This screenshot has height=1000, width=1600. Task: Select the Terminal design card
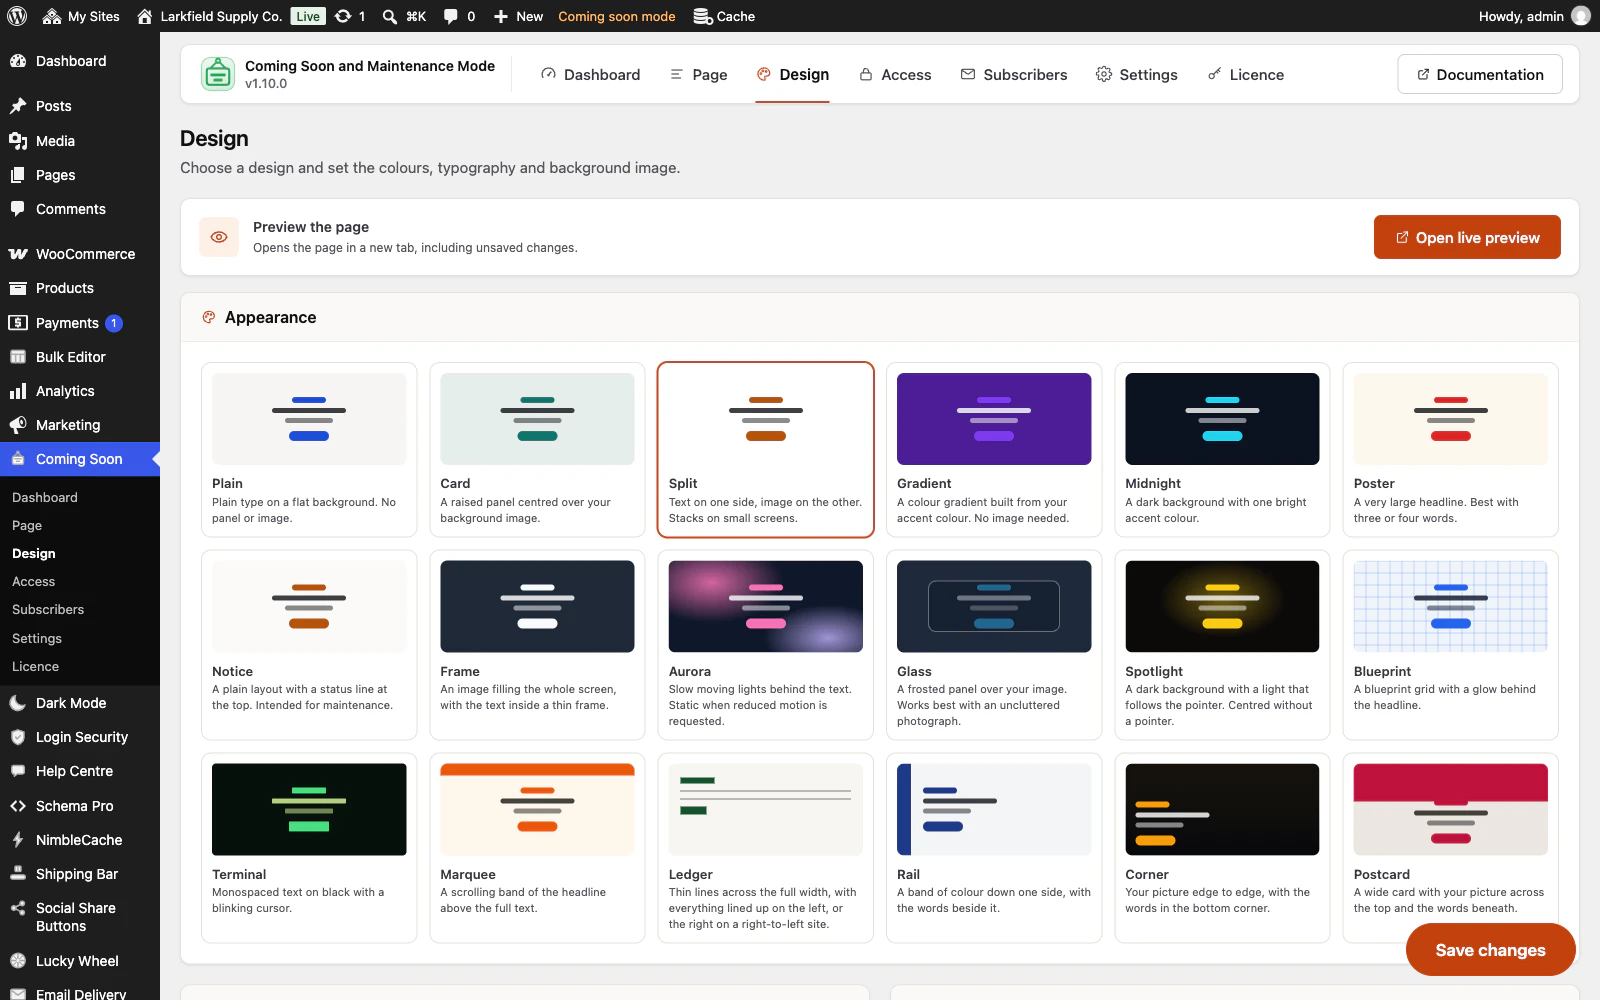pyautogui.click(x=309, y=848)
